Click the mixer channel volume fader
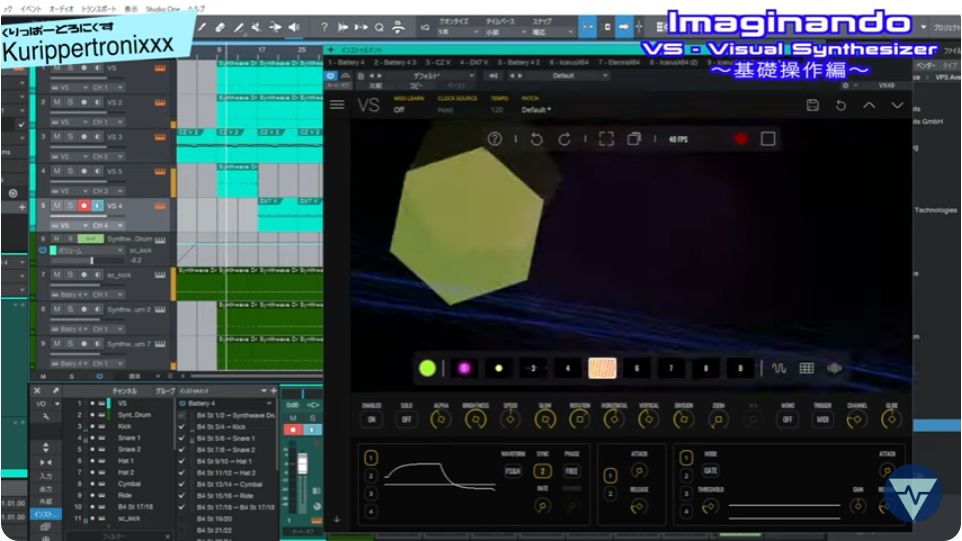 (x=302, y=464)
